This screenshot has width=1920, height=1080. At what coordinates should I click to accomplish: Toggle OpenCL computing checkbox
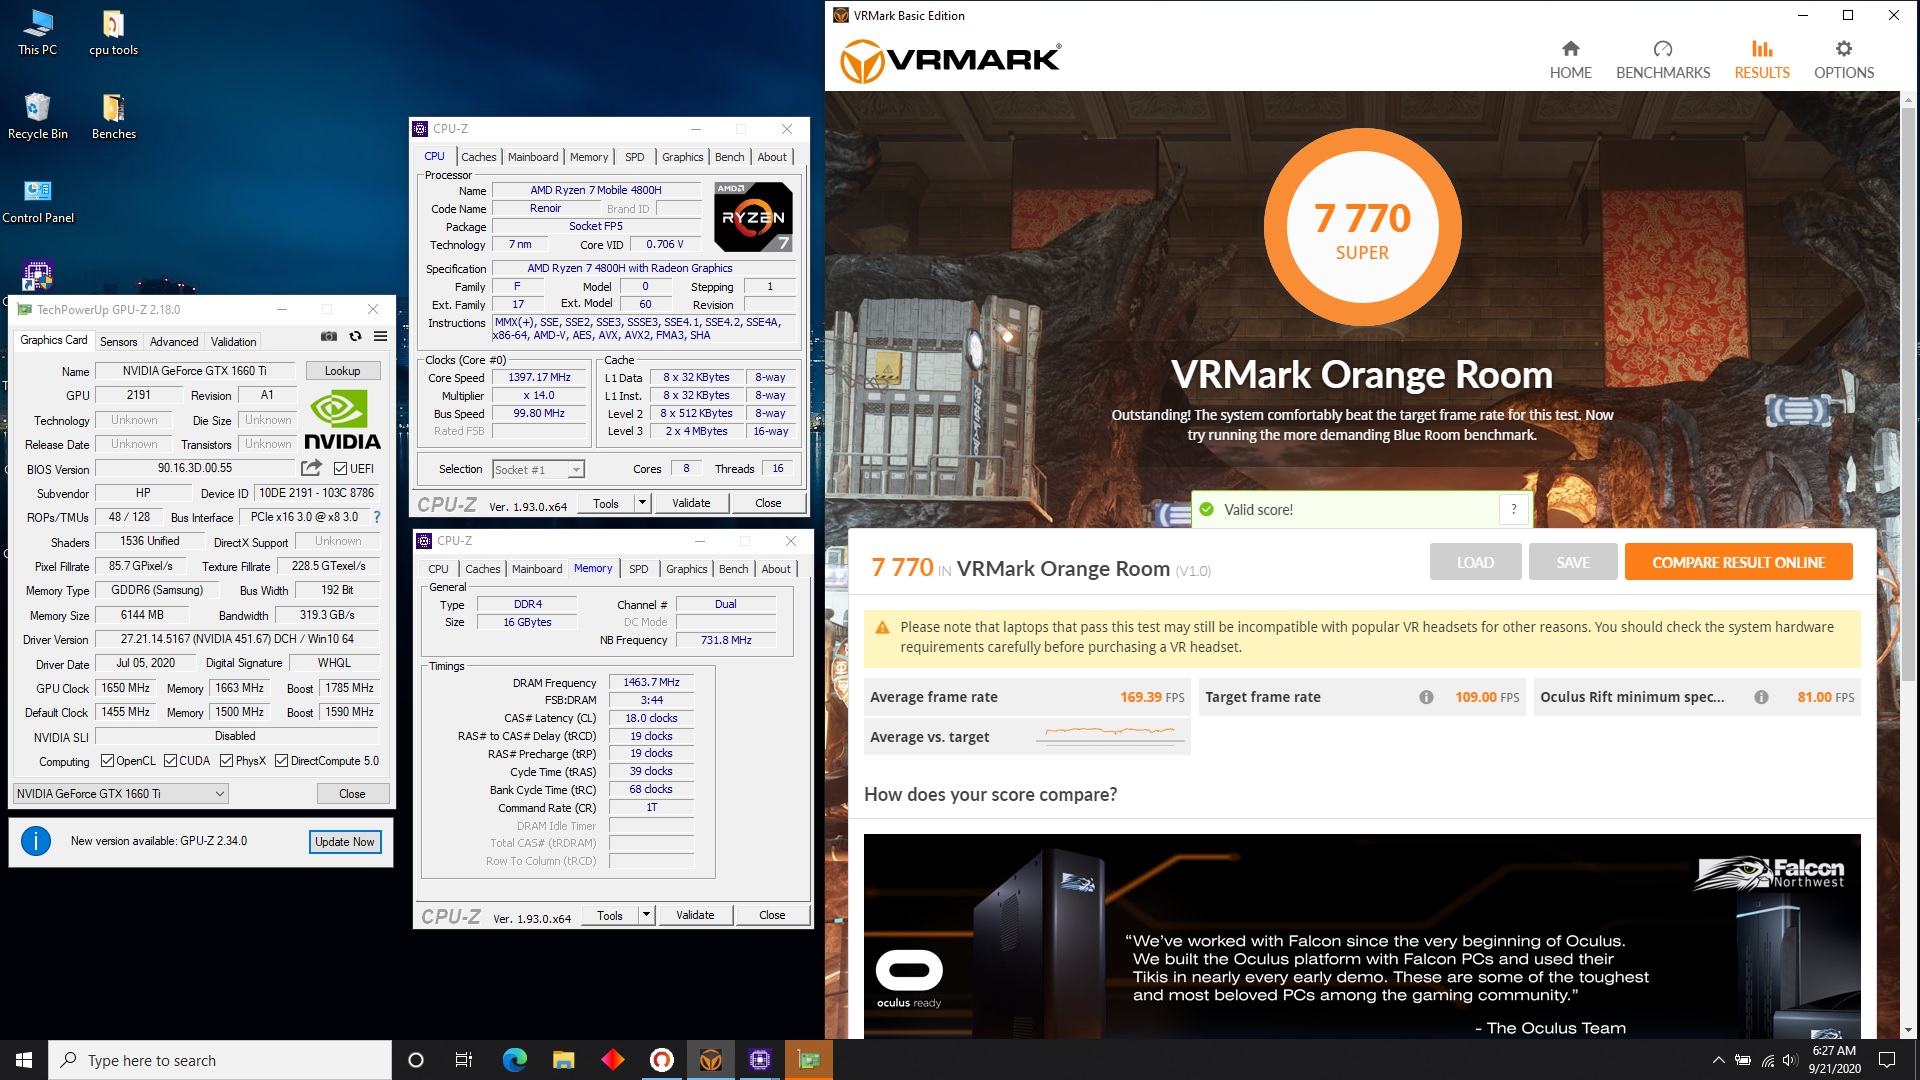[107, 761]
